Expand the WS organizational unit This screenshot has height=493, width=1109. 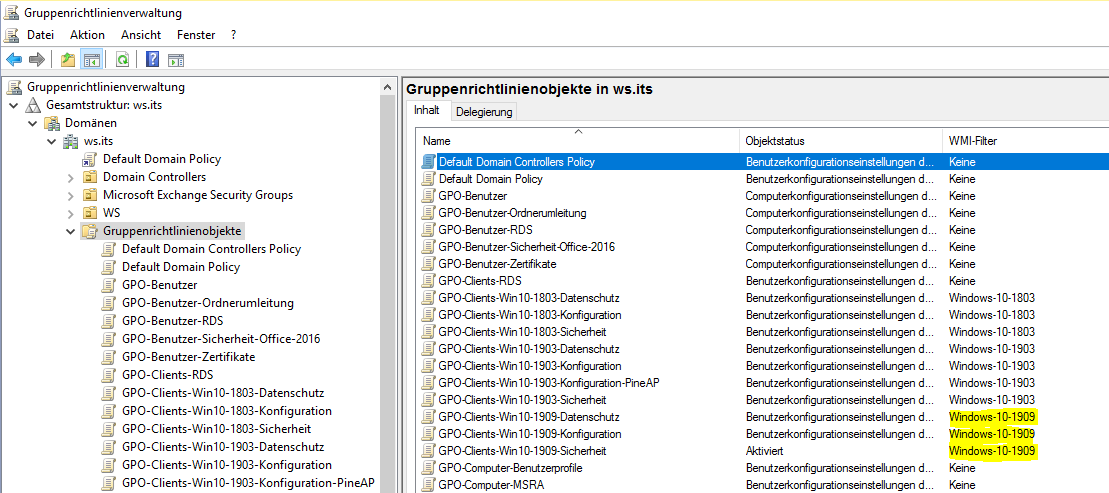(71, 214)
